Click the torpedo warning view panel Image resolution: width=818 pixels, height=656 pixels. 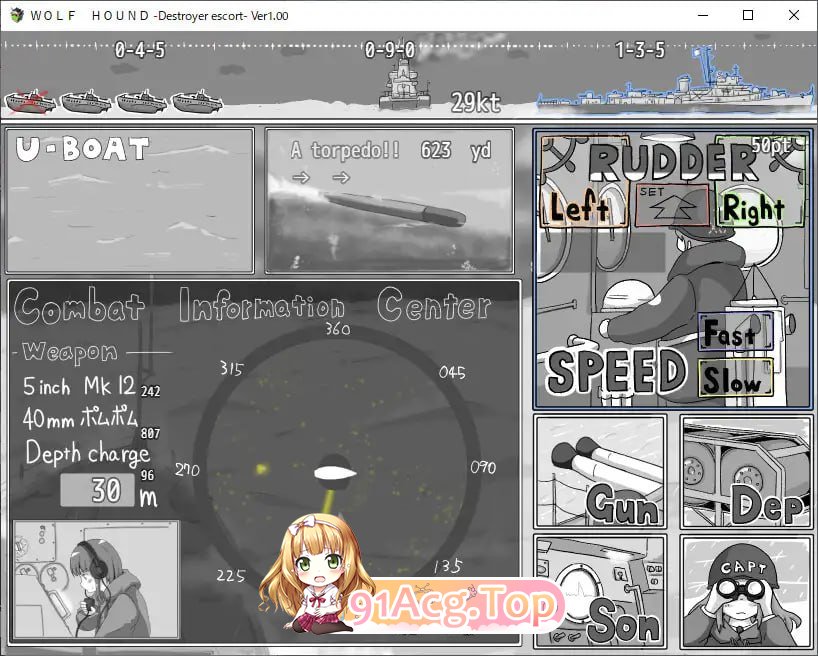[390, 201]
